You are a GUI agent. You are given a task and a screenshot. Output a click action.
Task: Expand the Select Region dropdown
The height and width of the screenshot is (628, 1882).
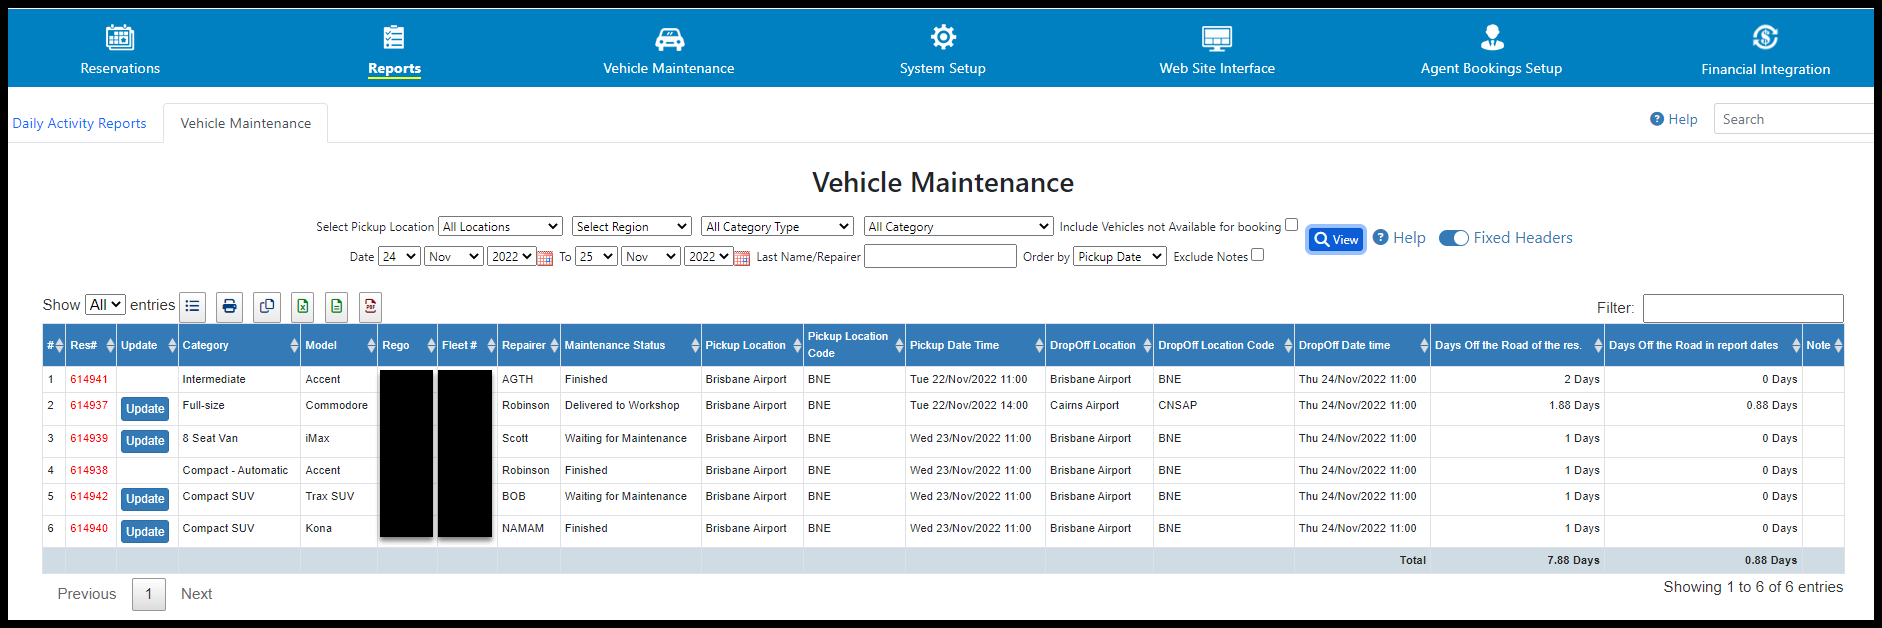click(632, 227)
